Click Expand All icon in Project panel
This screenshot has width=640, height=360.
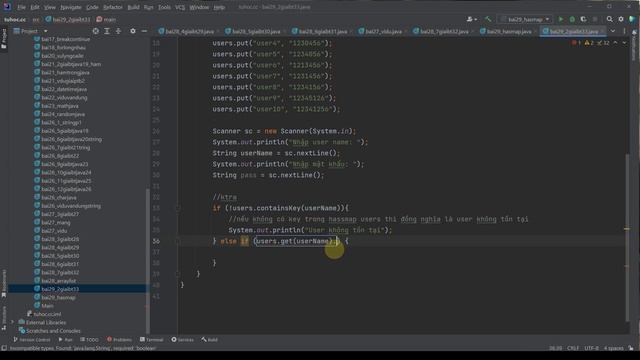(107, 31)
